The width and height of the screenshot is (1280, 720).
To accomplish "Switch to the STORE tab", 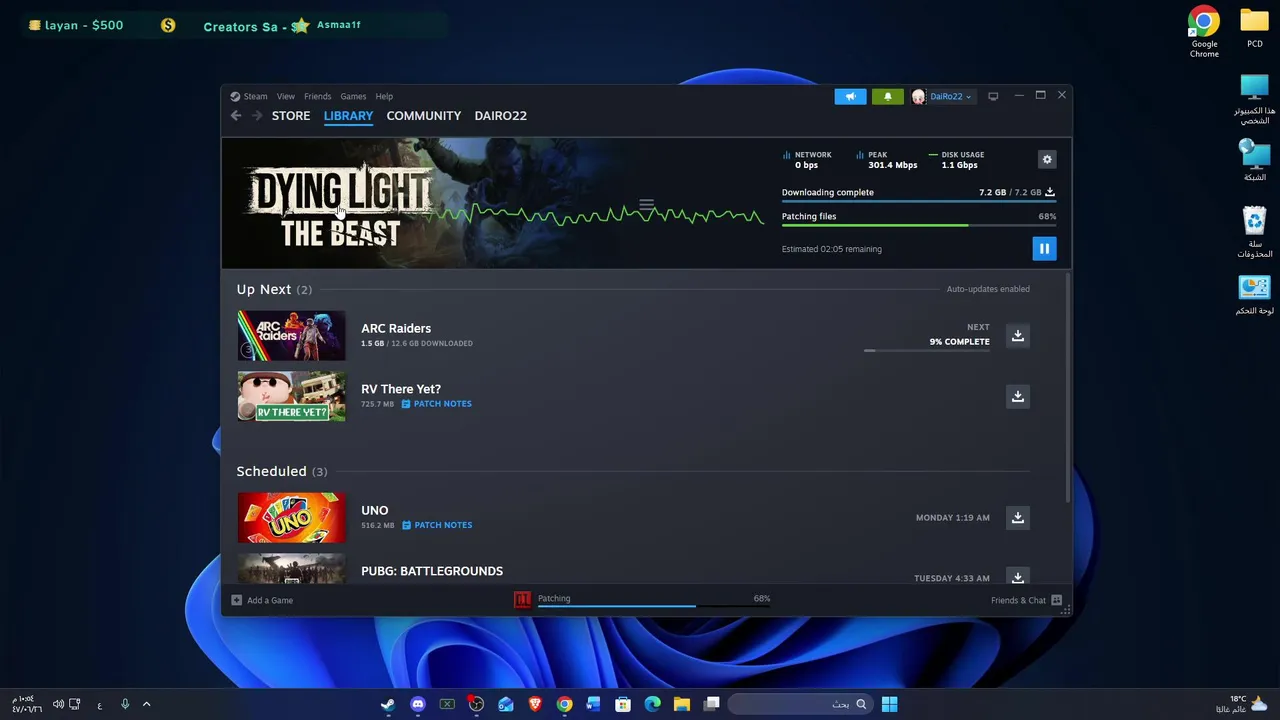I will (x=291, y=116).
